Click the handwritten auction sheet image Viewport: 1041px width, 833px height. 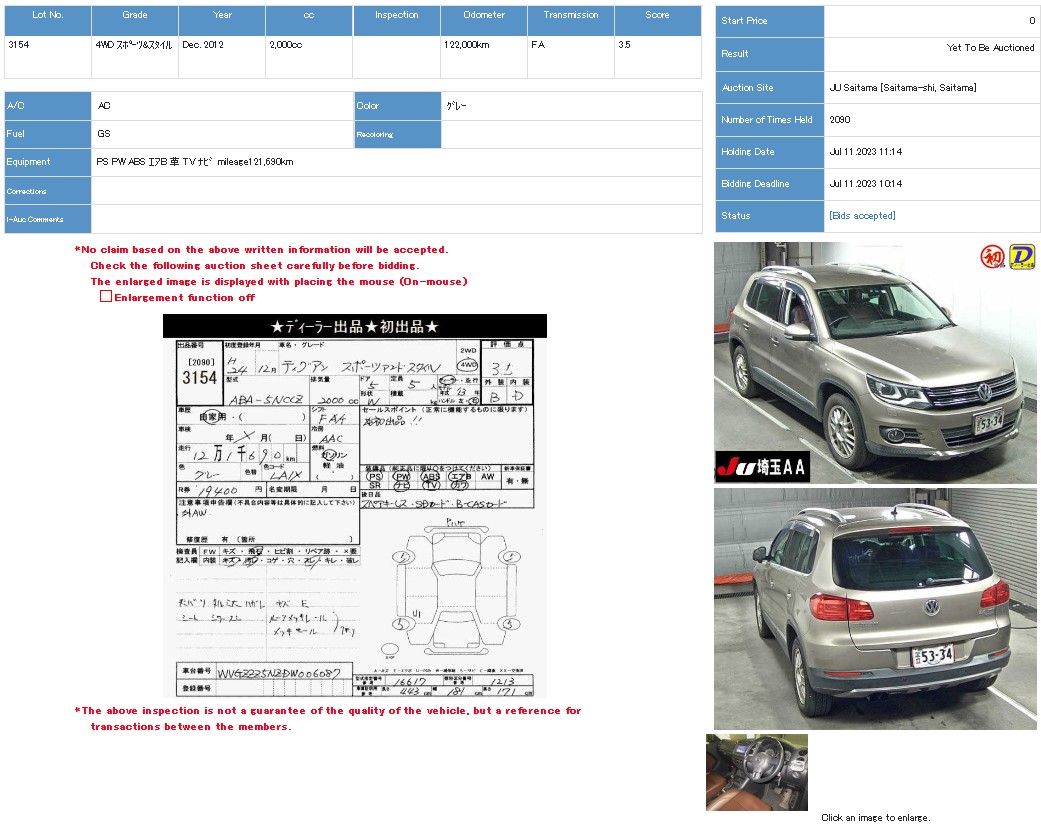coord(355,506)
